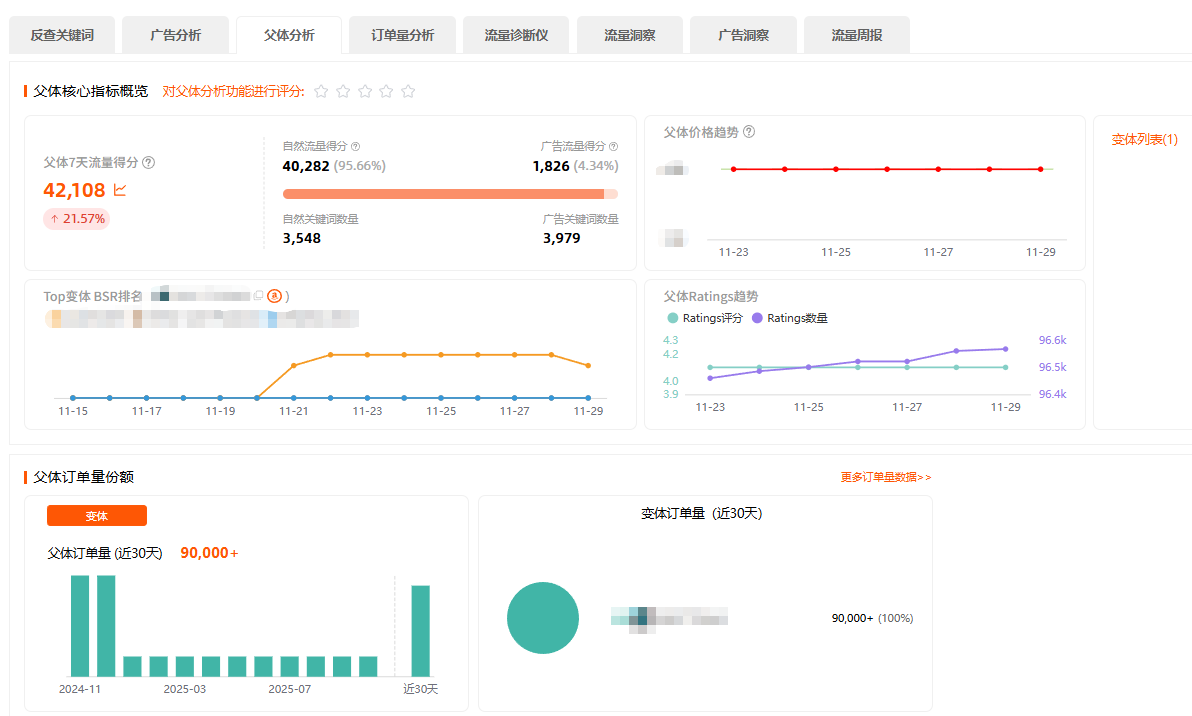Viewport: 1192px width, 716px height.
Task: Toggle the Ratings评分 legend series
Action: pos(705,318)
